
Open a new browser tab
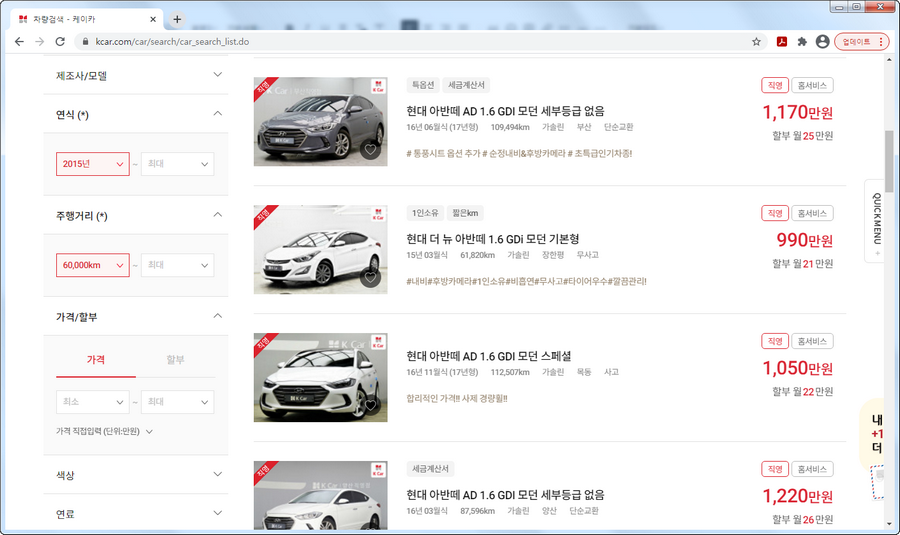pyautogui.click(x=177, y=19)
